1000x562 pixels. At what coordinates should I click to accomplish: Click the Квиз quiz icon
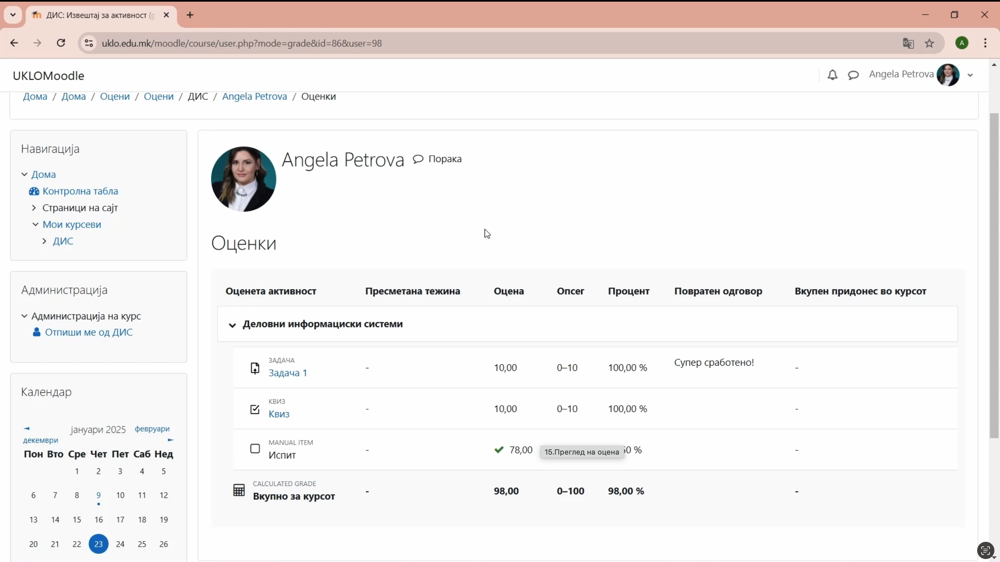(255, 409)
